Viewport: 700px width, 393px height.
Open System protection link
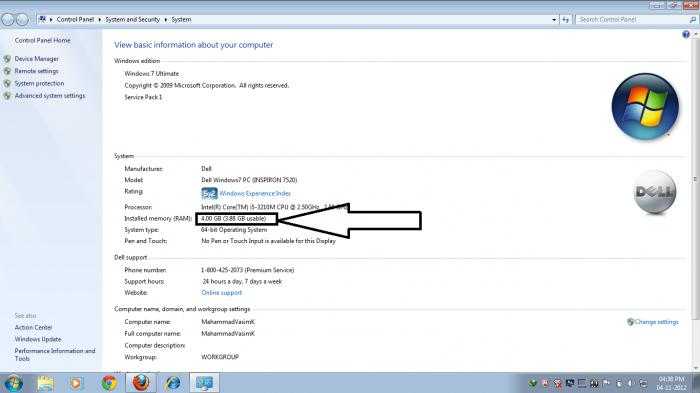coord(39,84)
